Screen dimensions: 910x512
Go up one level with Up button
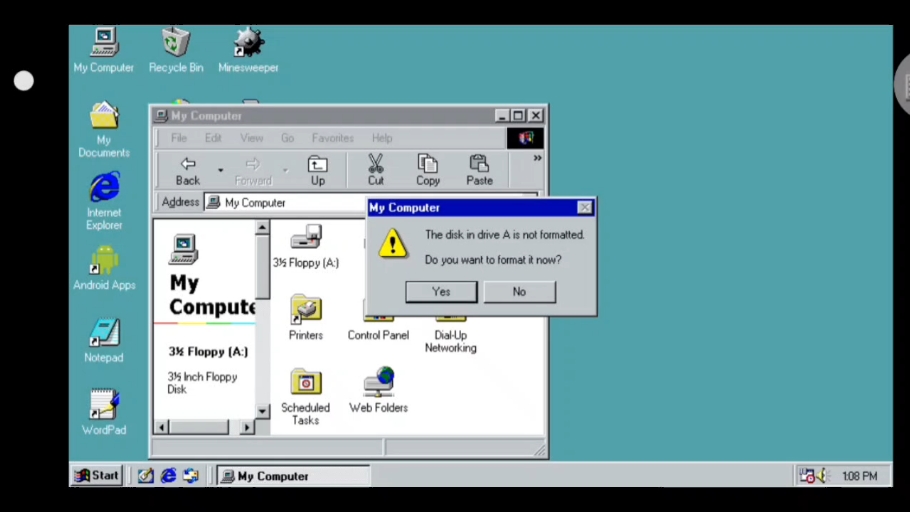[x=317, y=171]
